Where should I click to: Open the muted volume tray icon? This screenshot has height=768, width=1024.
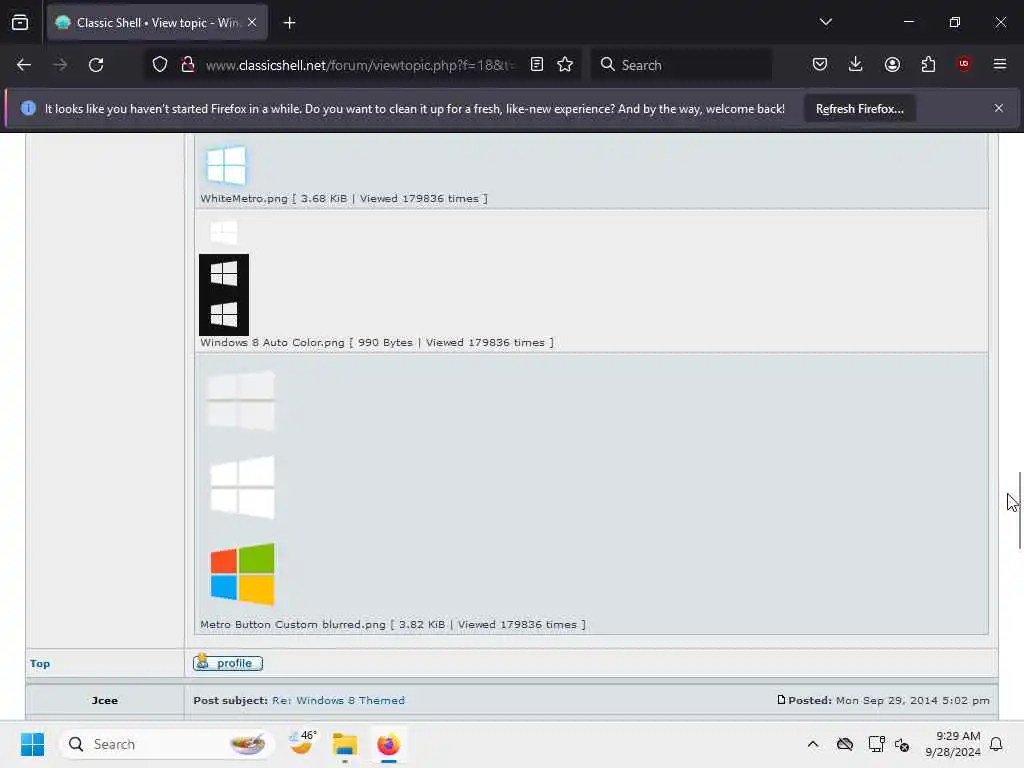(902, 744)
